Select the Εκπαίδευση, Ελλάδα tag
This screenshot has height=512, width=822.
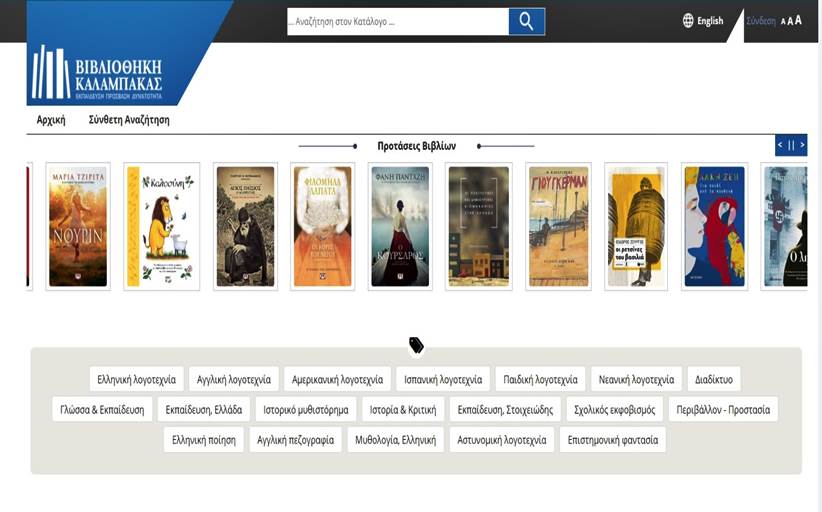(x=204, y=409)
